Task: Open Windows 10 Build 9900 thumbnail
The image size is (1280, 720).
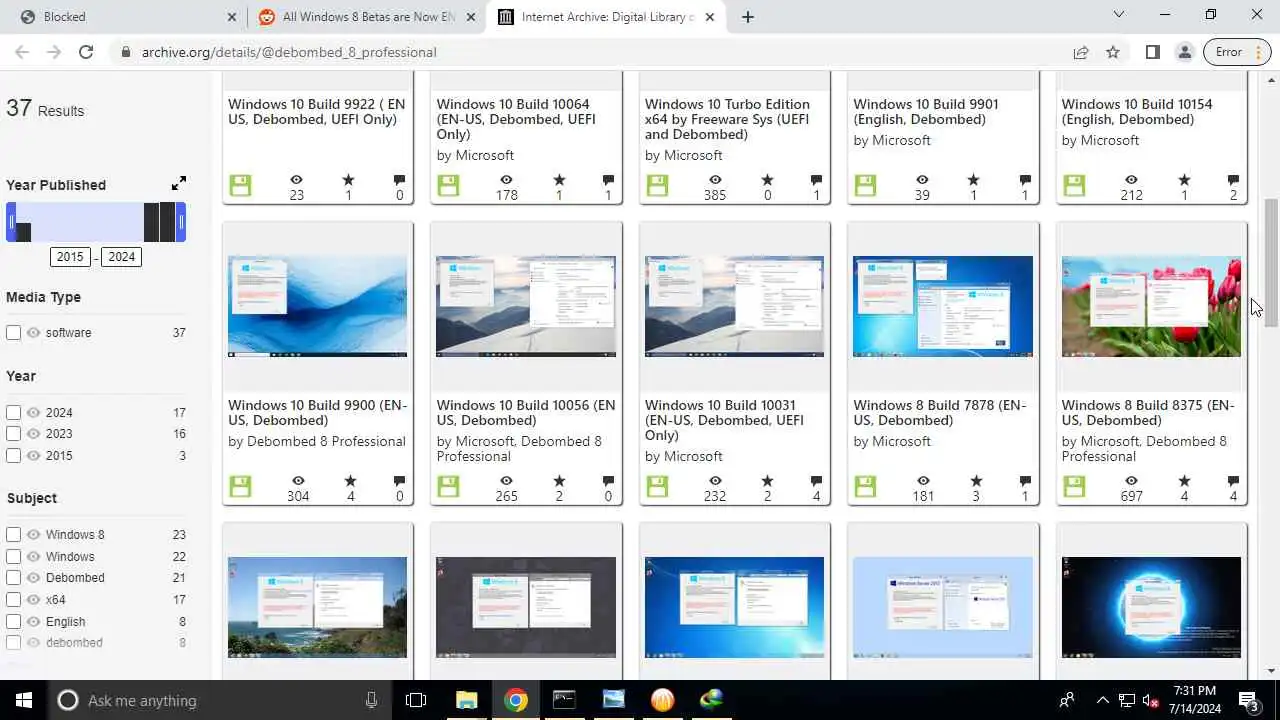Action: click(x=317, y=306)
